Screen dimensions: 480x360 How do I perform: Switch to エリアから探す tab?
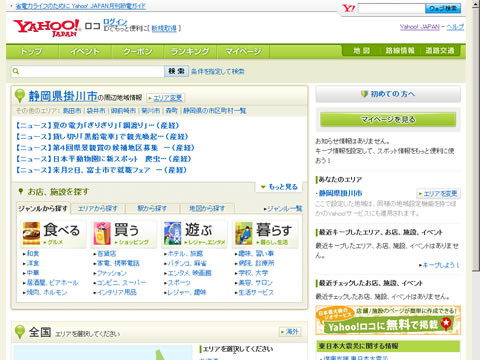tap(98, 209)
